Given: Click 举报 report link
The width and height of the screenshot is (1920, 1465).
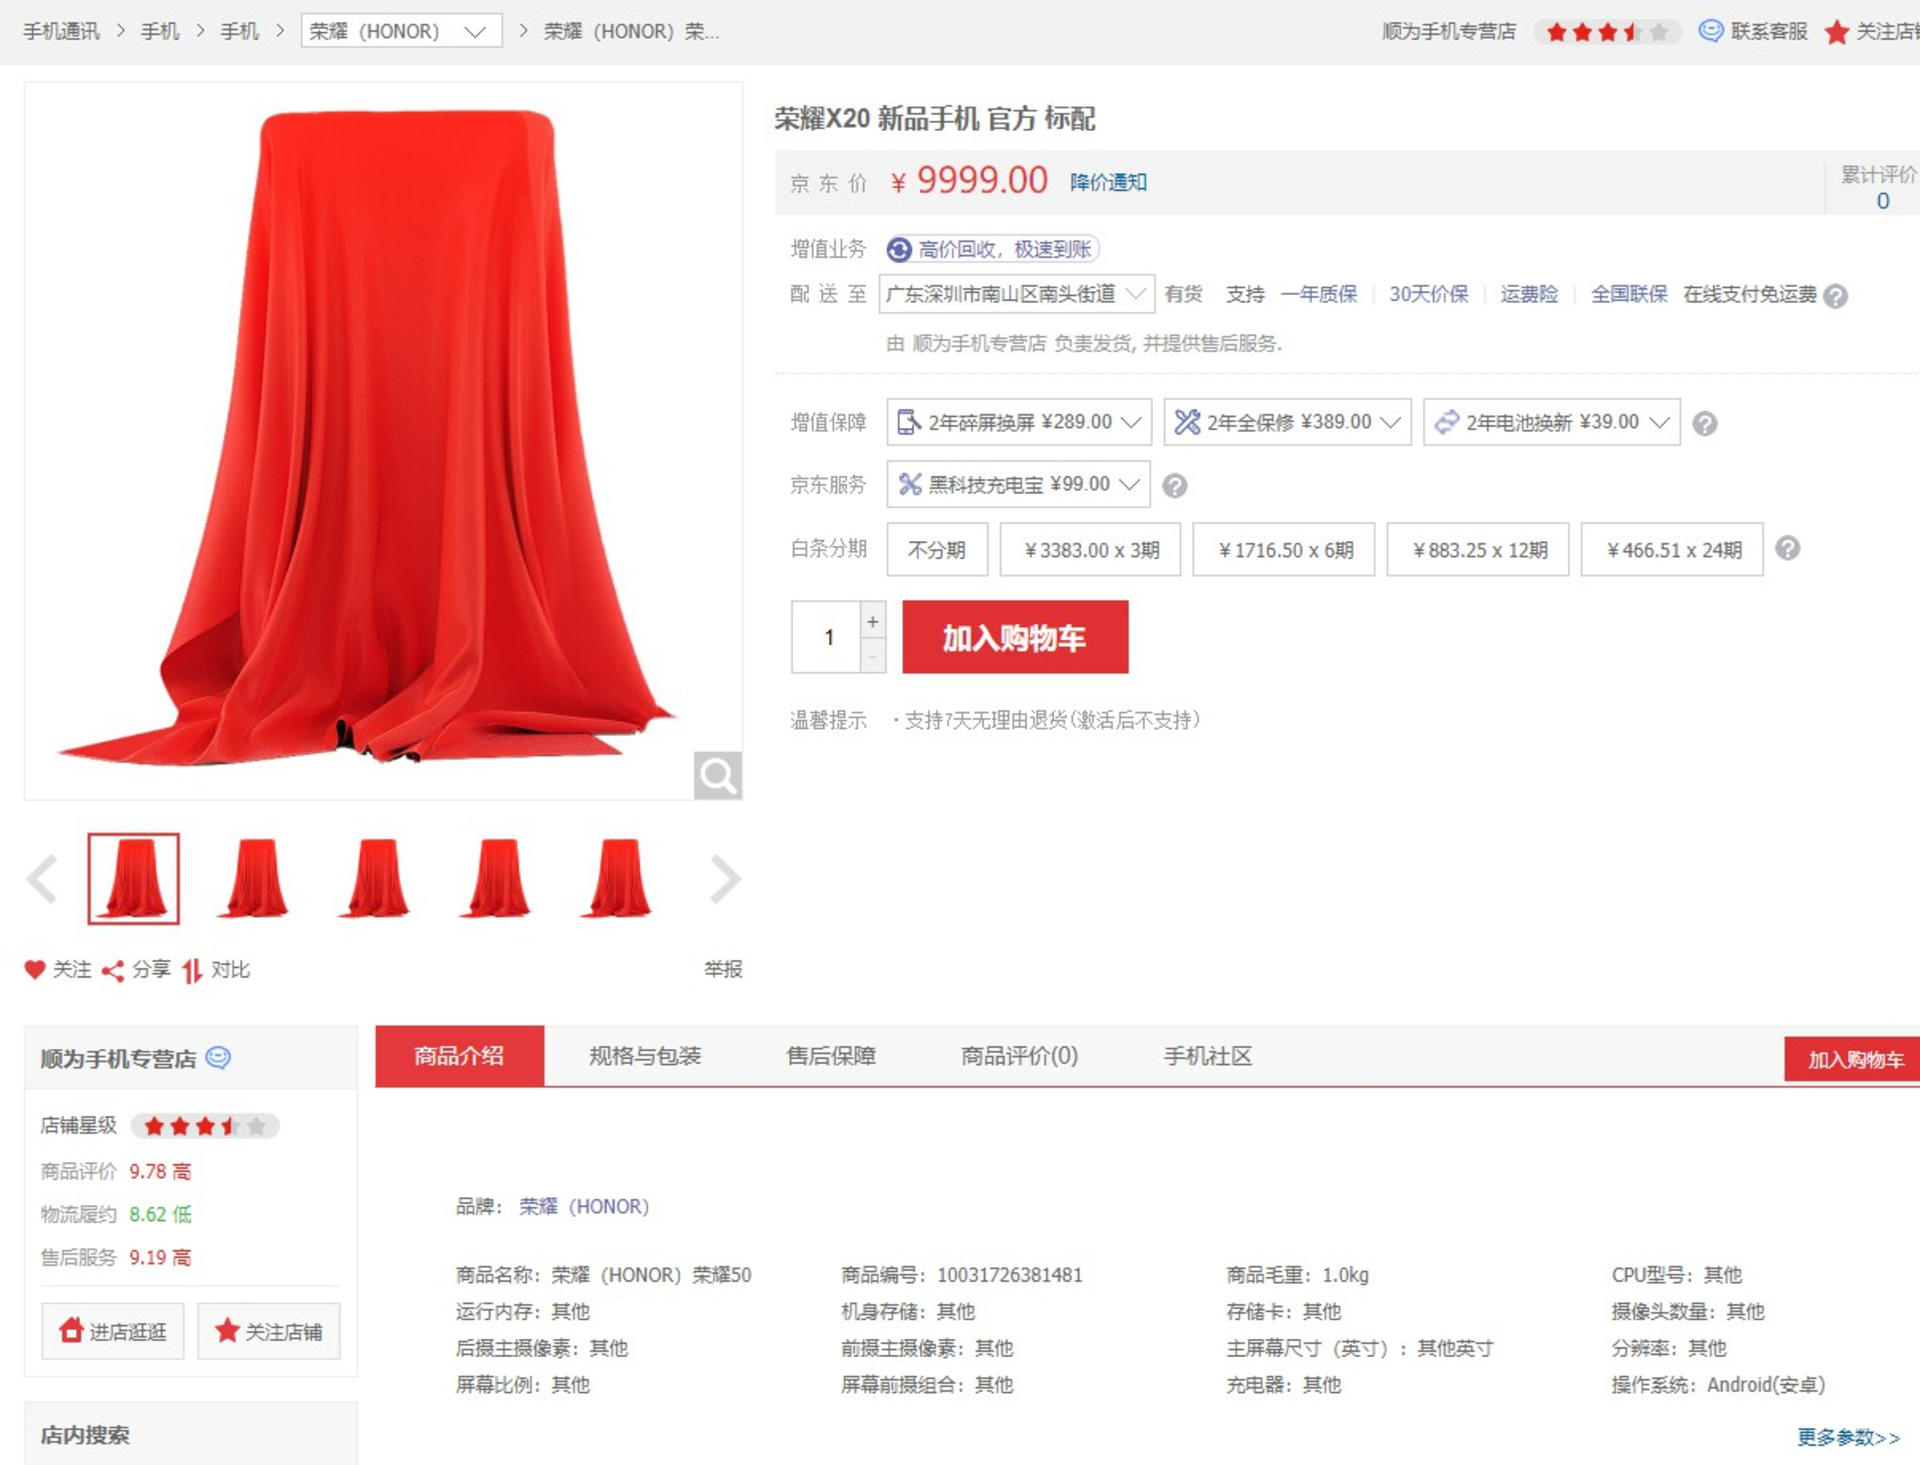Looking at the screenshot, I should (x=723, y=969).
